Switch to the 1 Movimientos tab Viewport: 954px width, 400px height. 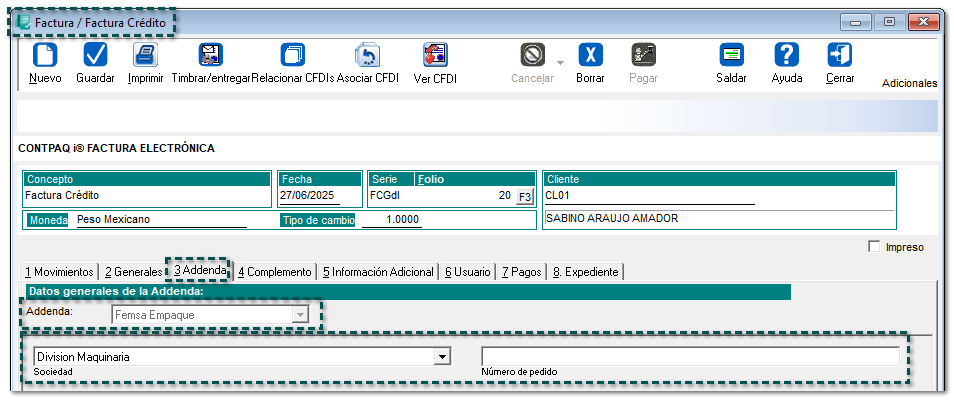59,272
